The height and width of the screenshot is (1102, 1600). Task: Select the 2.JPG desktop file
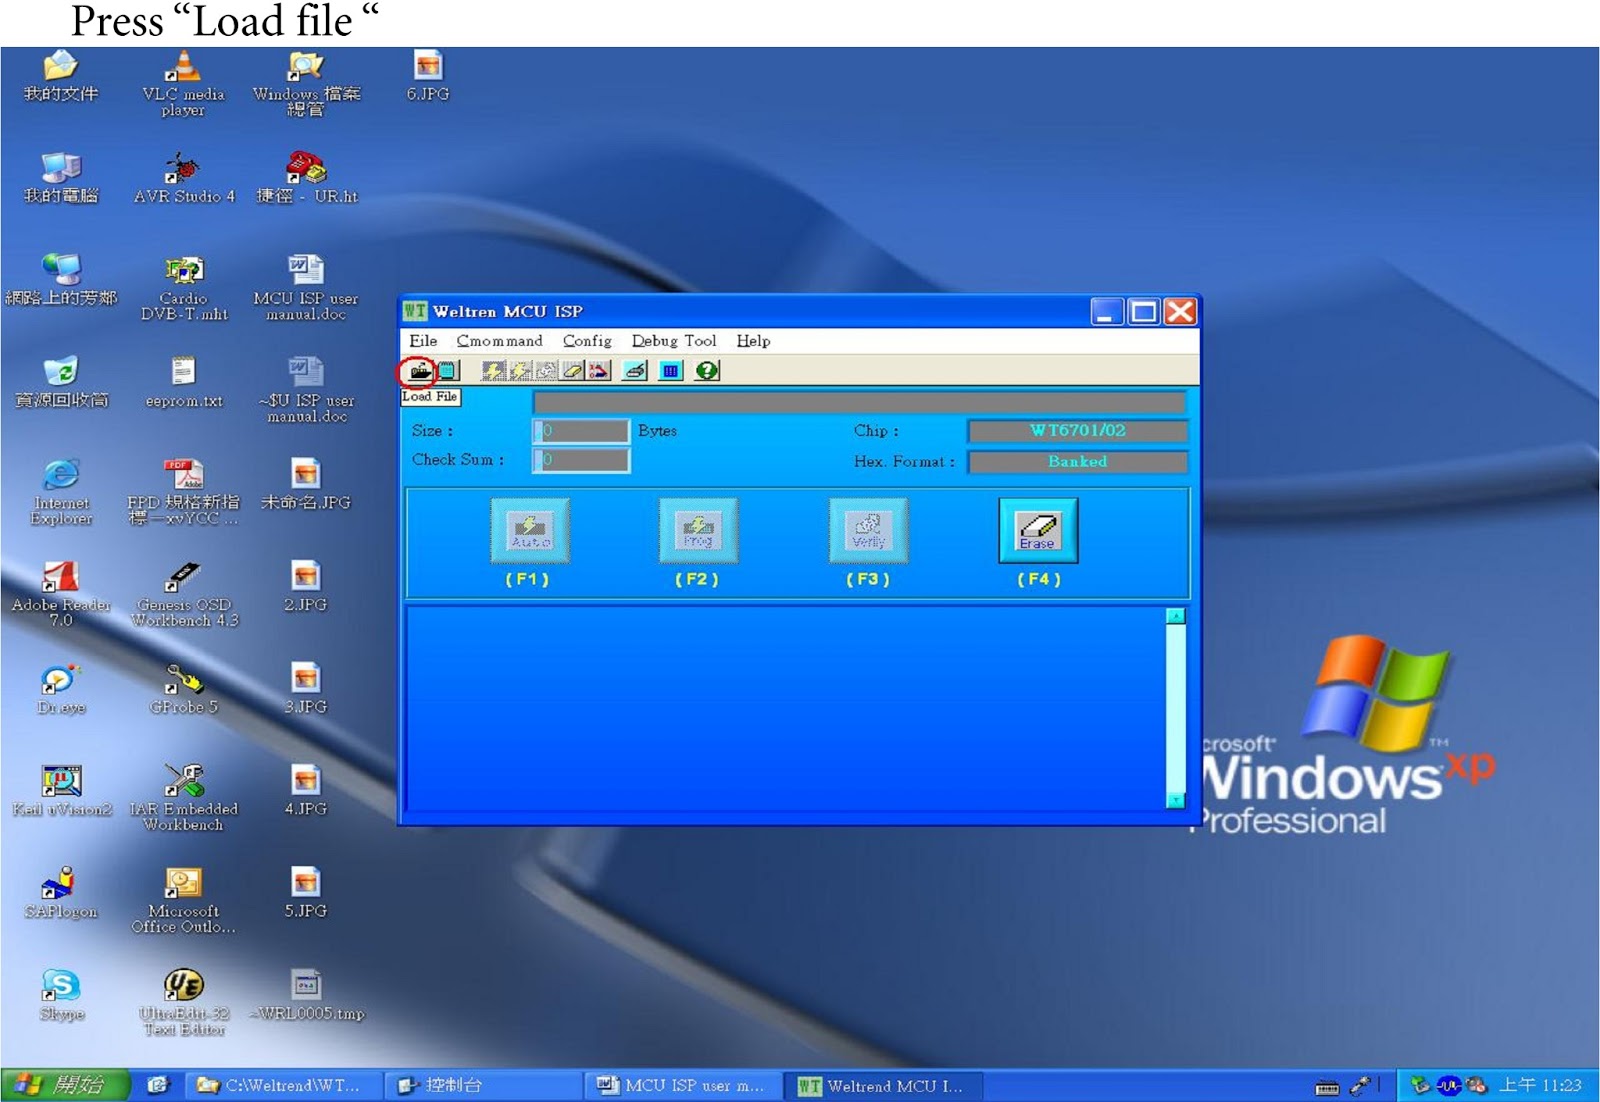point(306,586)
